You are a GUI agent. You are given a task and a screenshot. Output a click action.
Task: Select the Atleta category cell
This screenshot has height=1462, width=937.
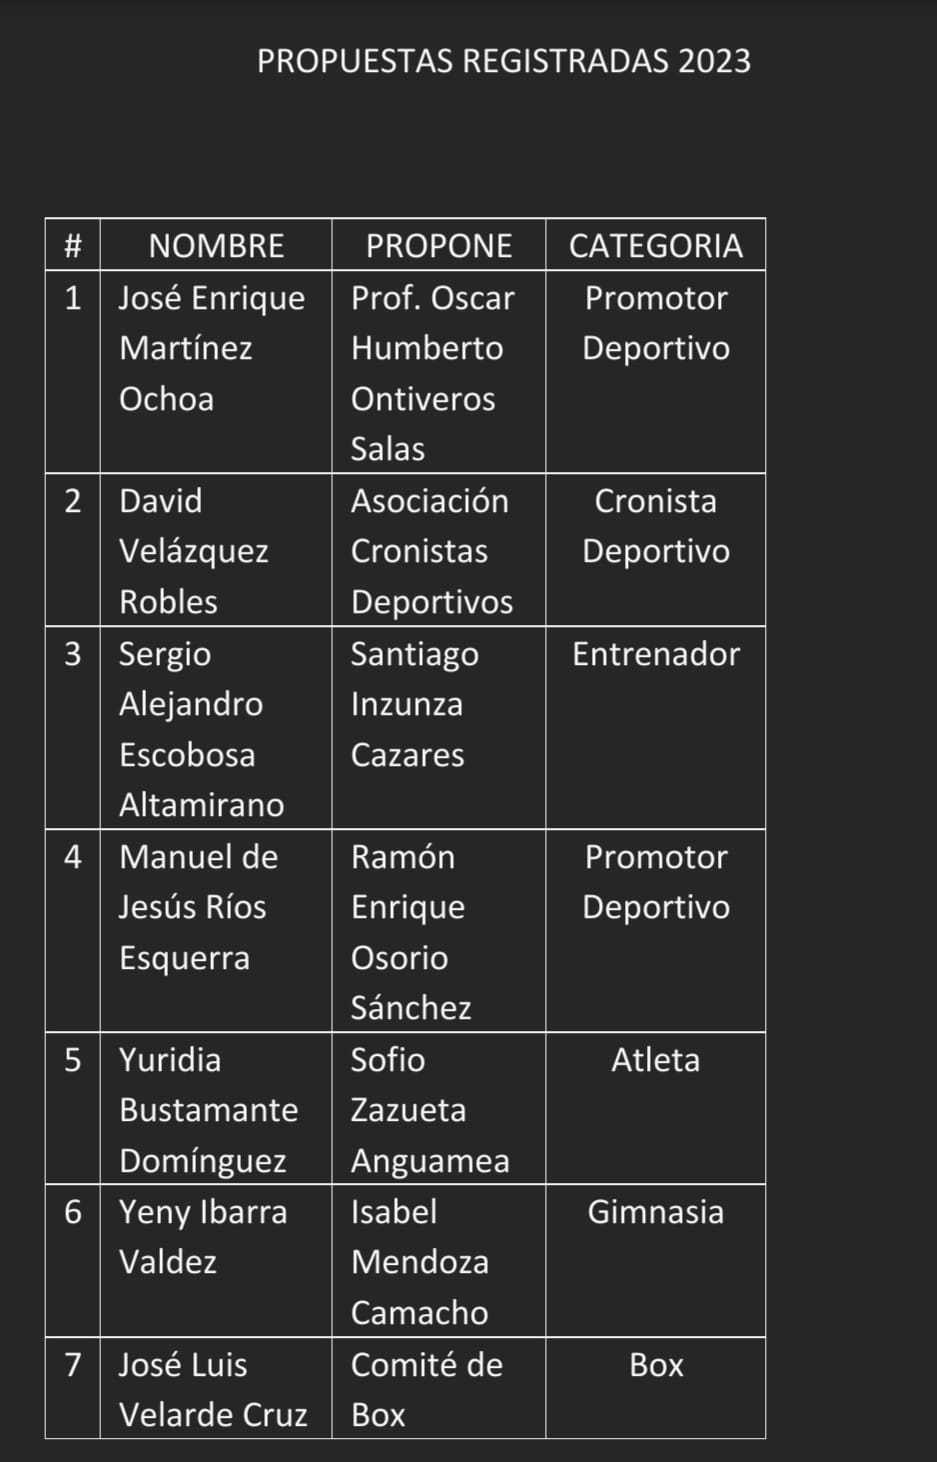656,1109
